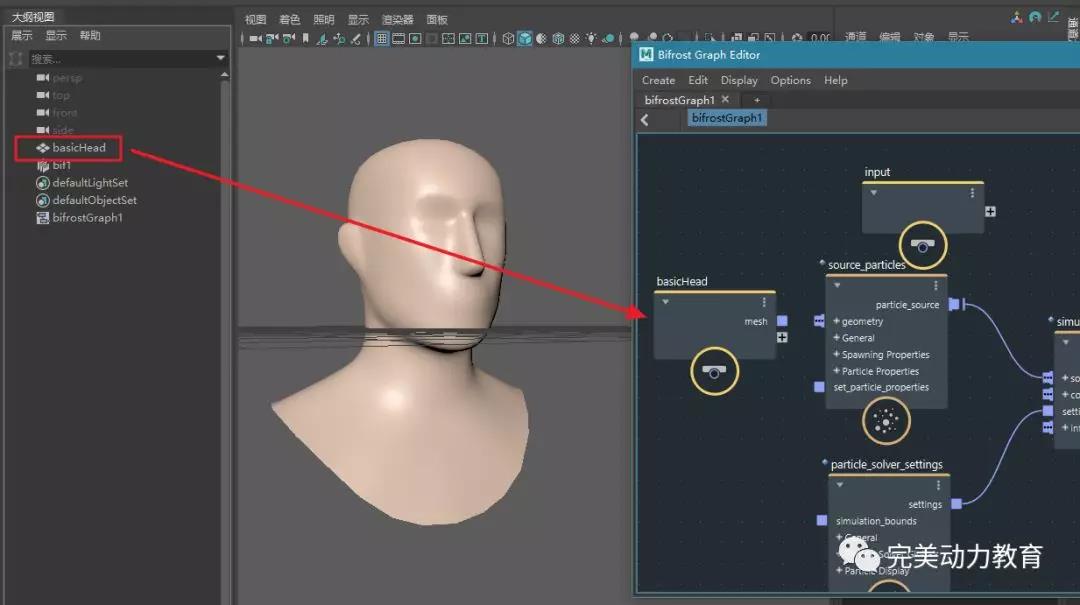The width and height of the screenshot is (1080, 605).
Task: Click the input node's round icon
Action: point(923,244)
